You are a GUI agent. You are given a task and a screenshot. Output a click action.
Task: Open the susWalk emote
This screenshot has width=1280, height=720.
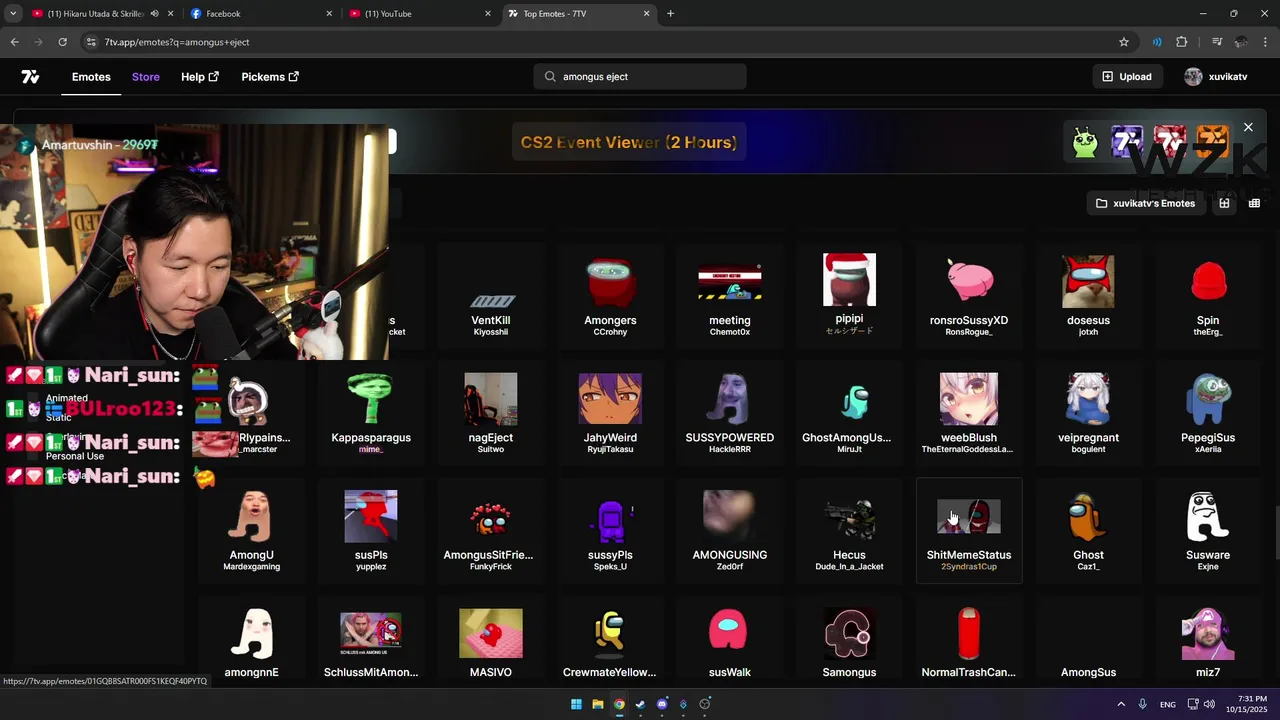point(730,642)
